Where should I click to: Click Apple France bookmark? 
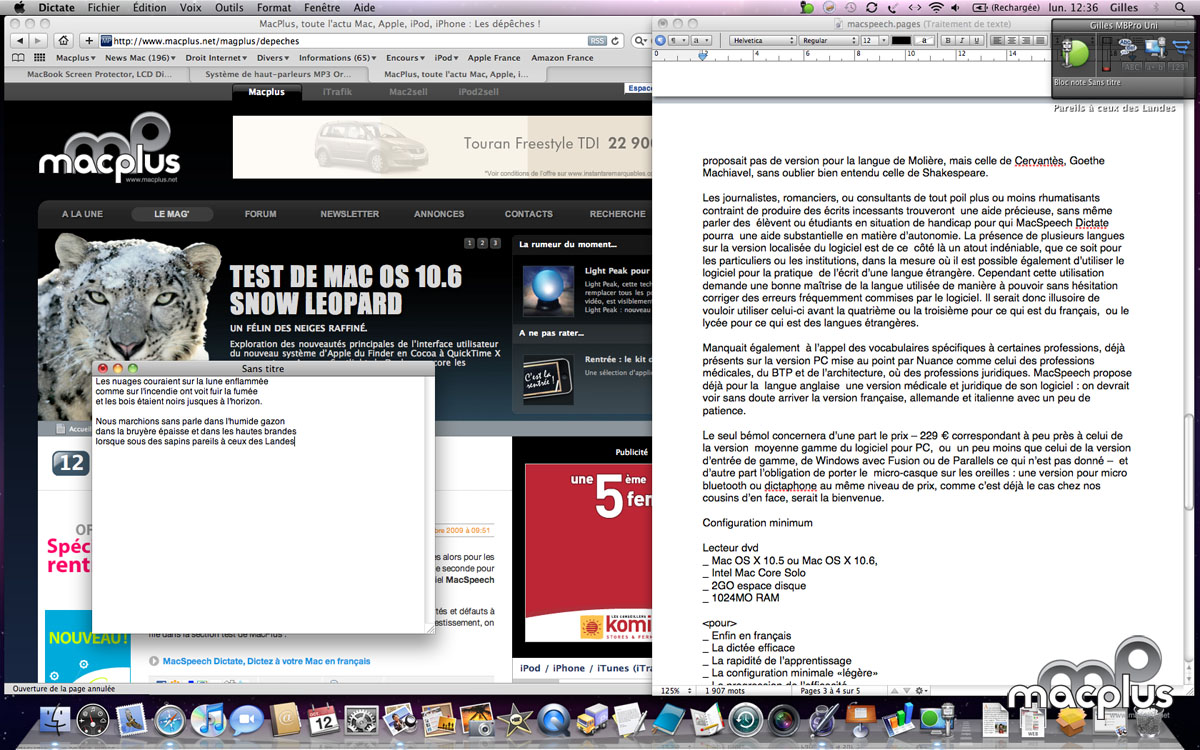tap(494, 58)
